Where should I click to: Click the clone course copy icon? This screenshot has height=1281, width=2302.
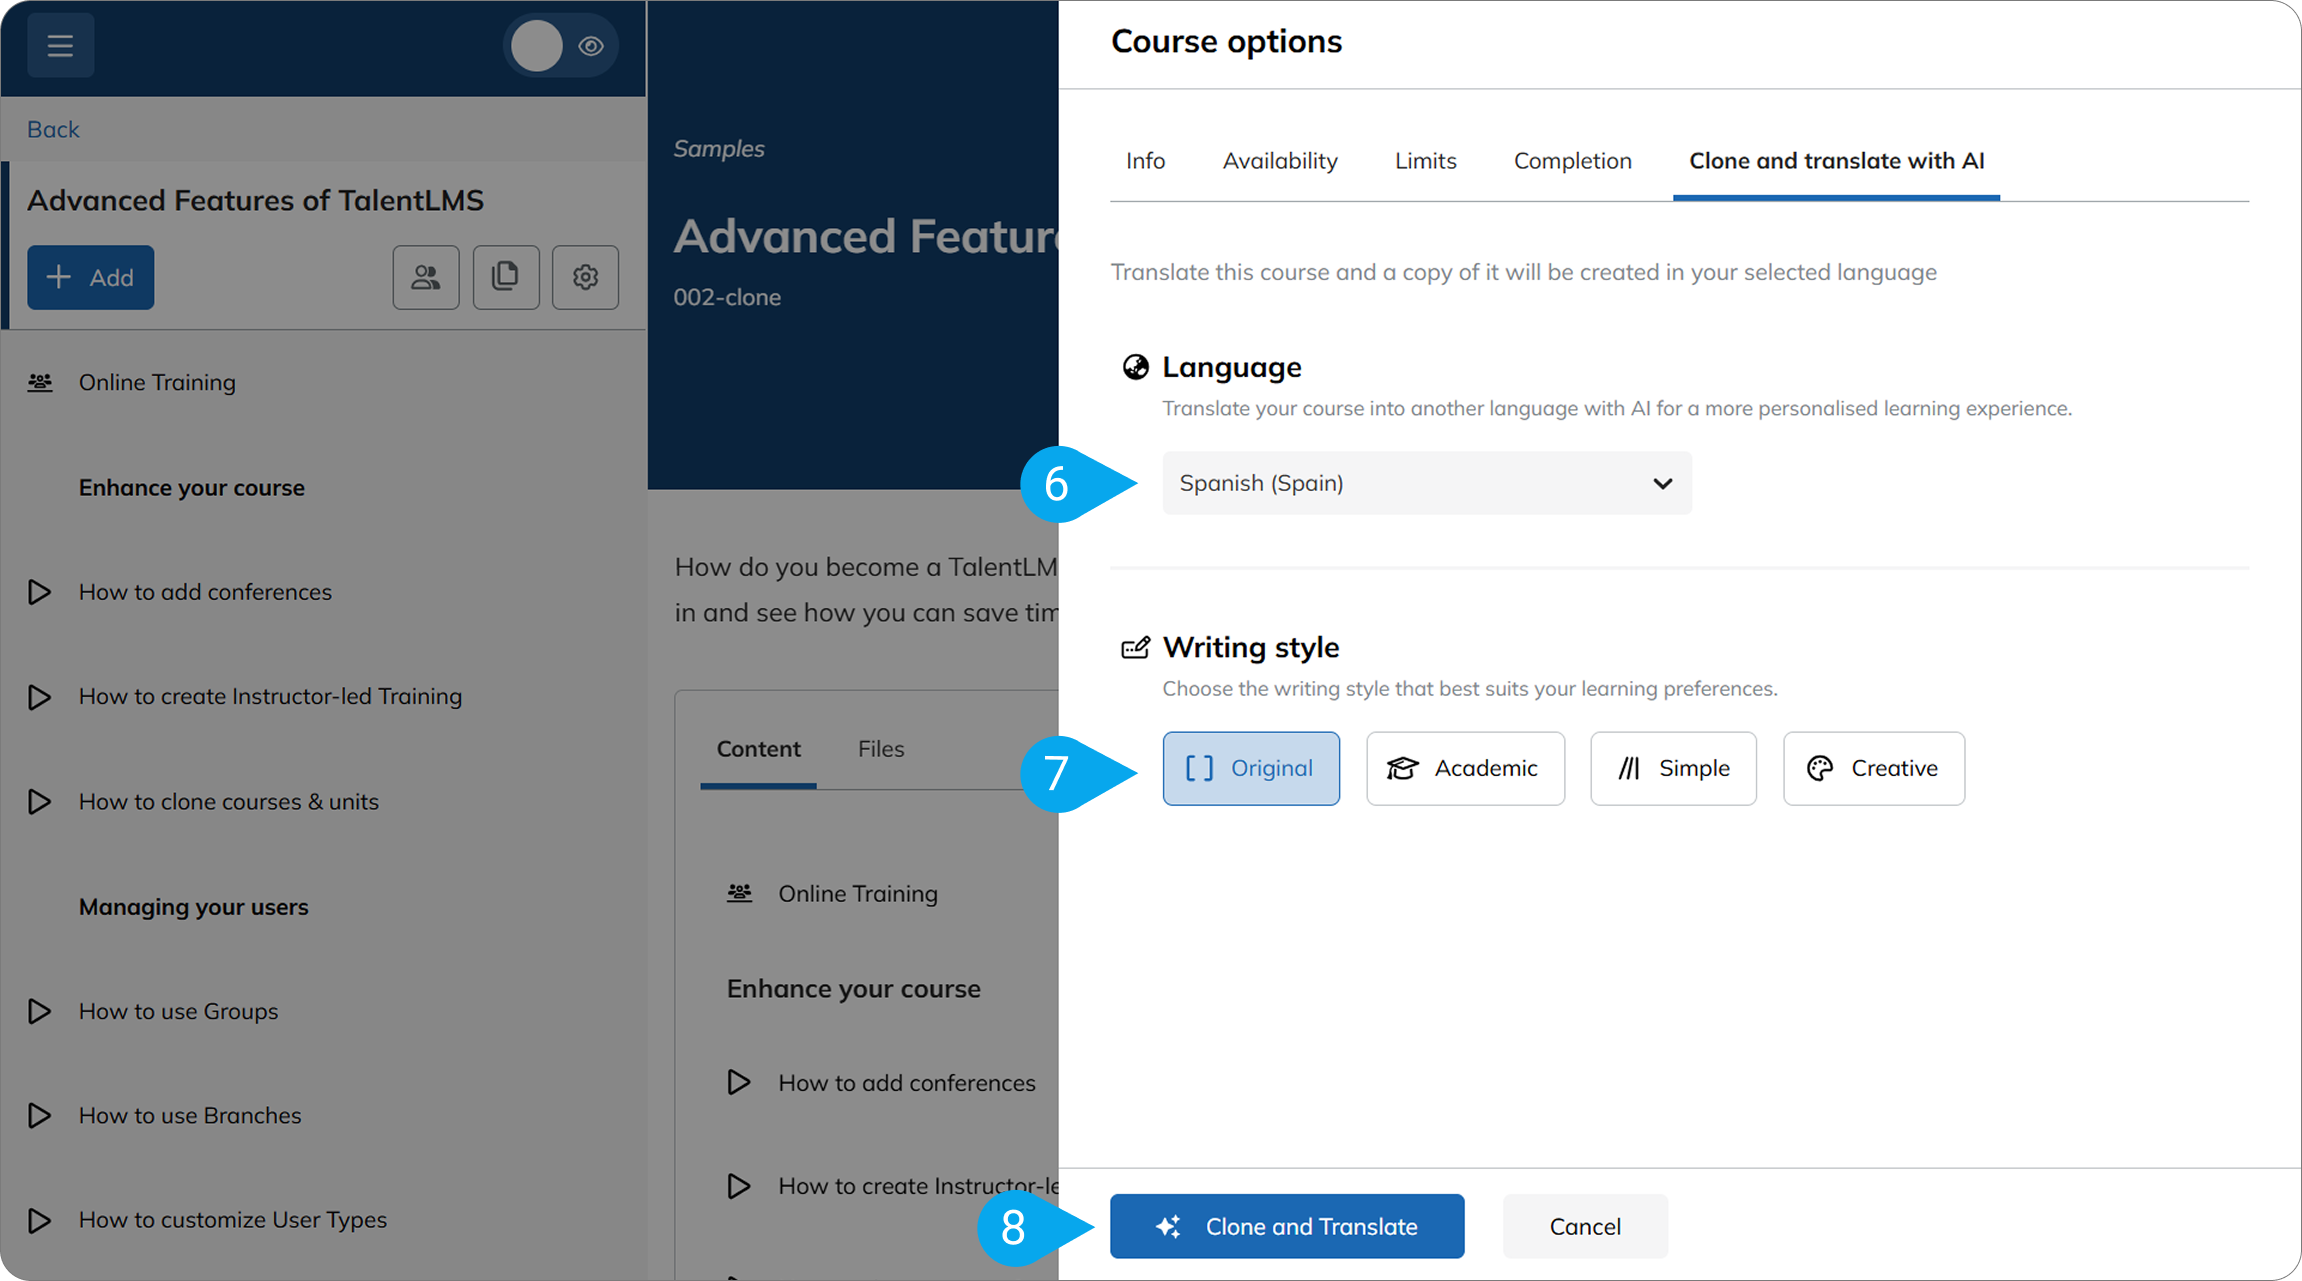click(x=506, y=277)
